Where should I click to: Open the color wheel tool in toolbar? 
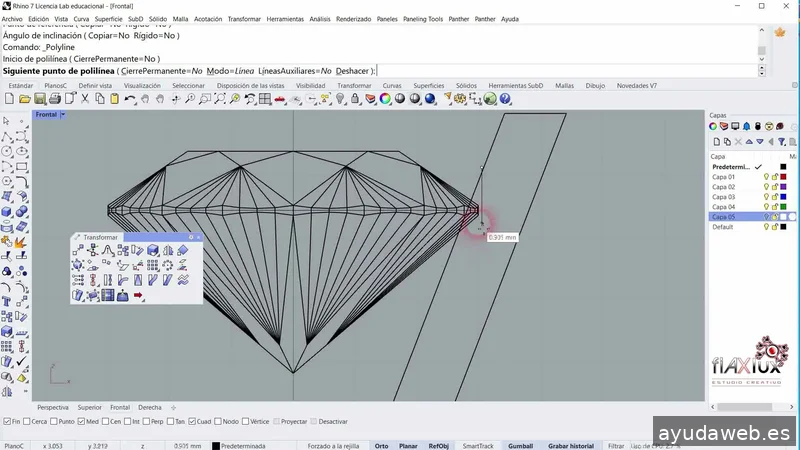(x=385, y=99)
